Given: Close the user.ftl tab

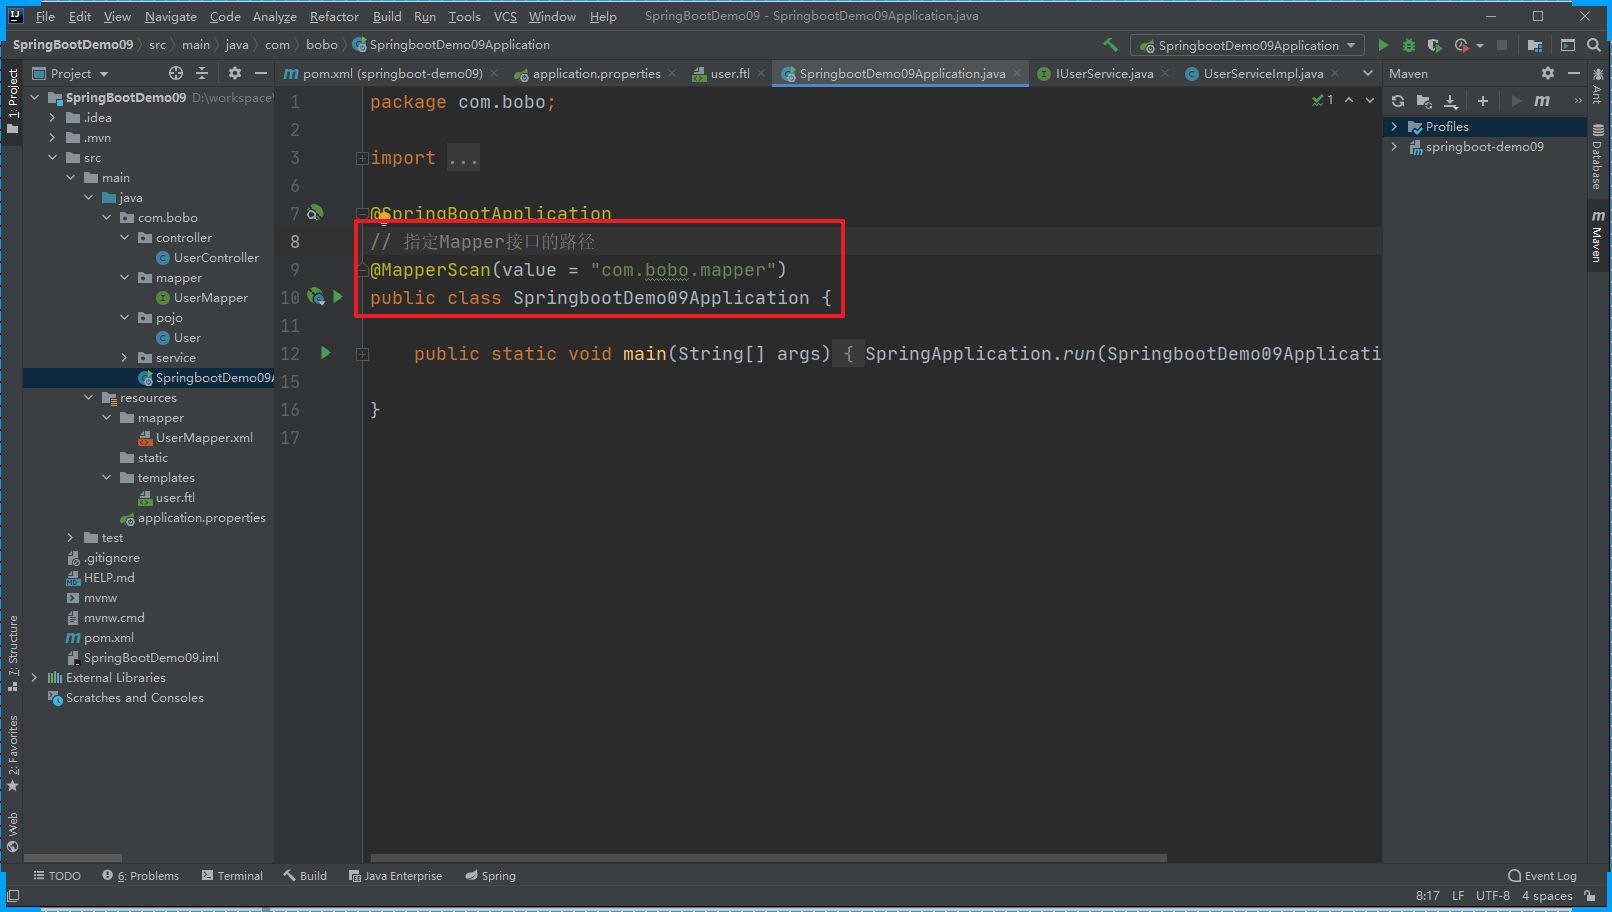Looking at the screenshot, I should pos(761,73).
